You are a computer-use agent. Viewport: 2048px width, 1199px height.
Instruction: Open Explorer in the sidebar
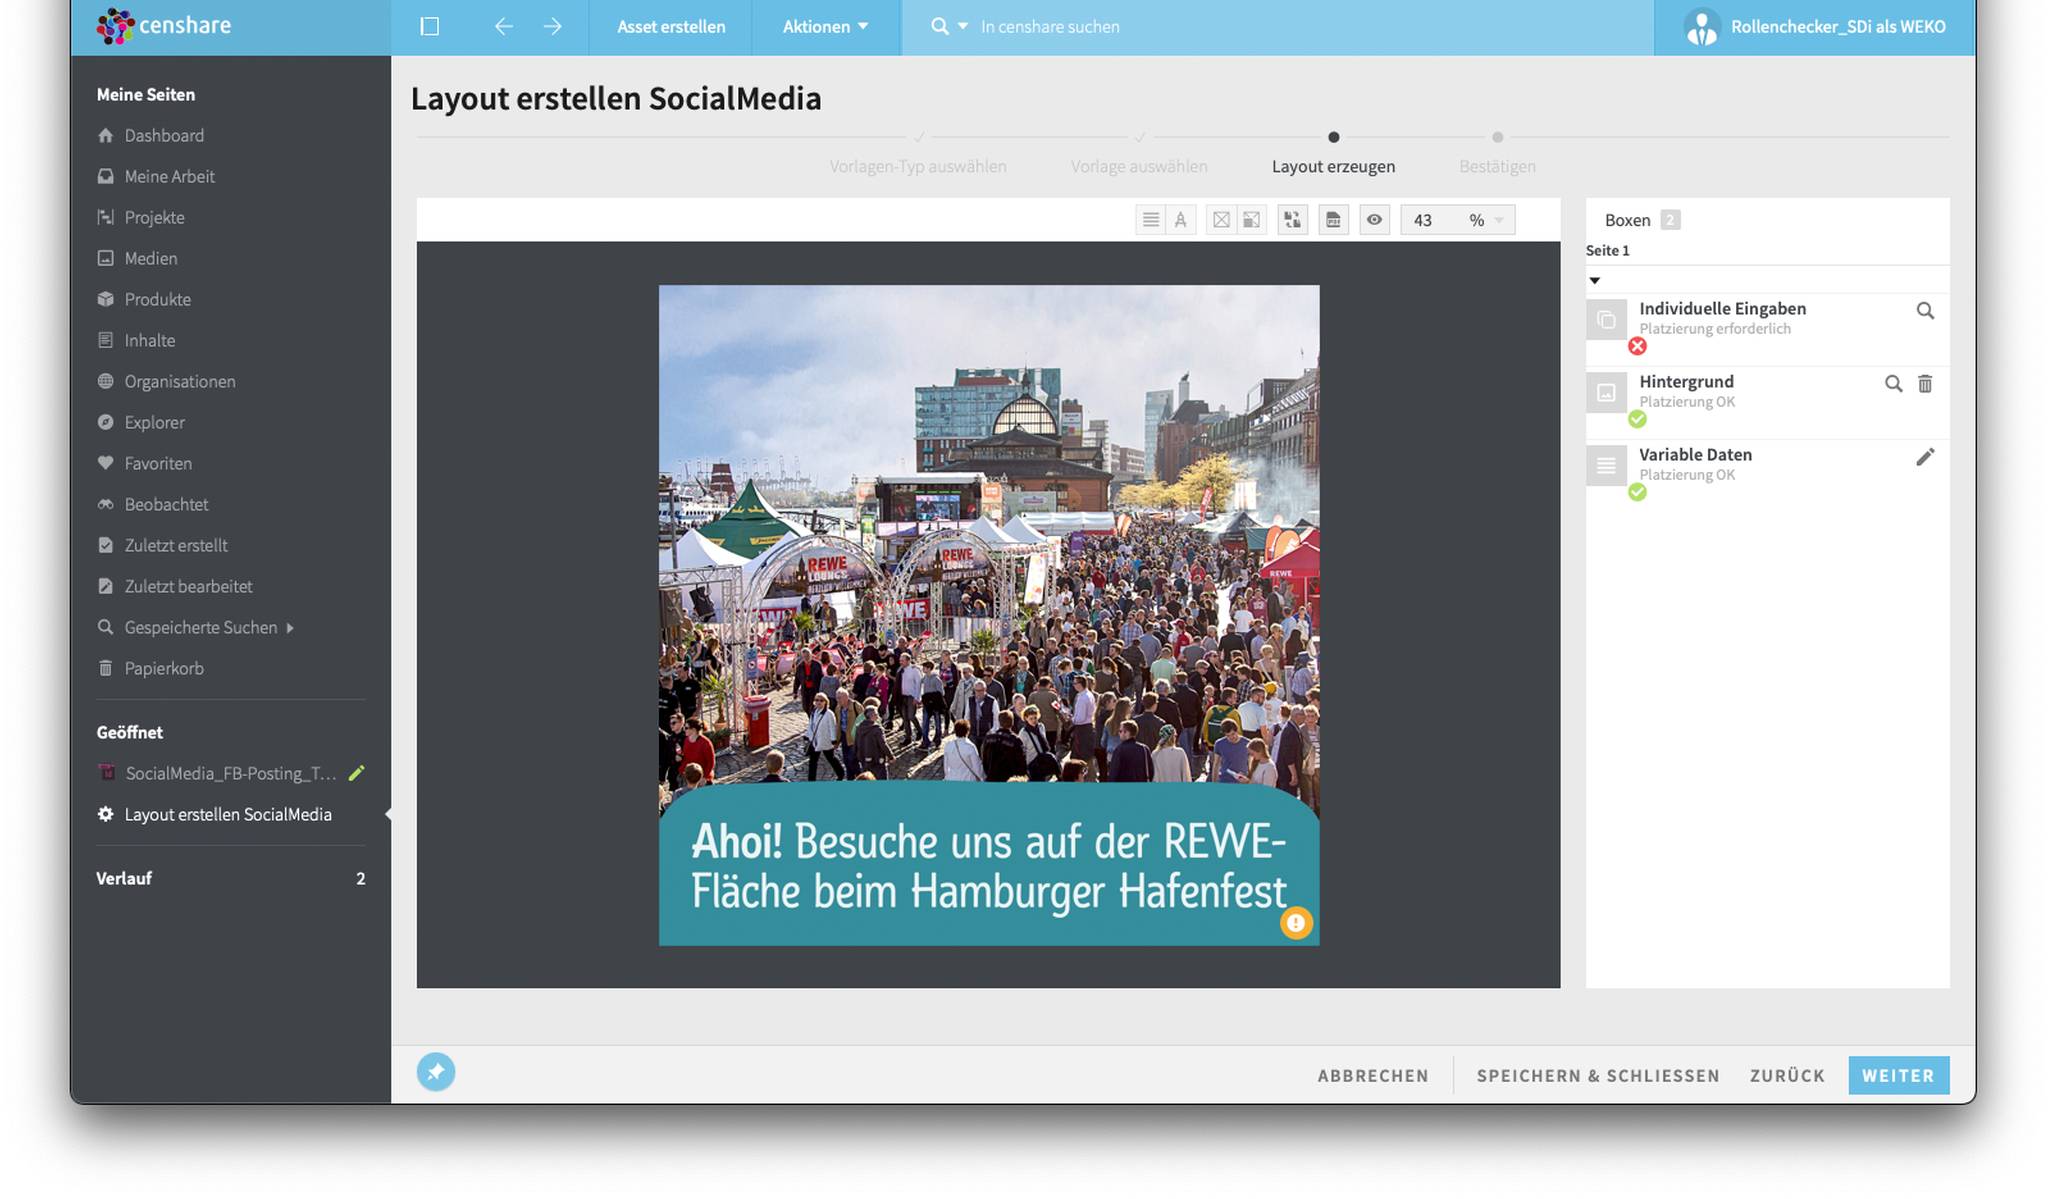coord(154,423)
